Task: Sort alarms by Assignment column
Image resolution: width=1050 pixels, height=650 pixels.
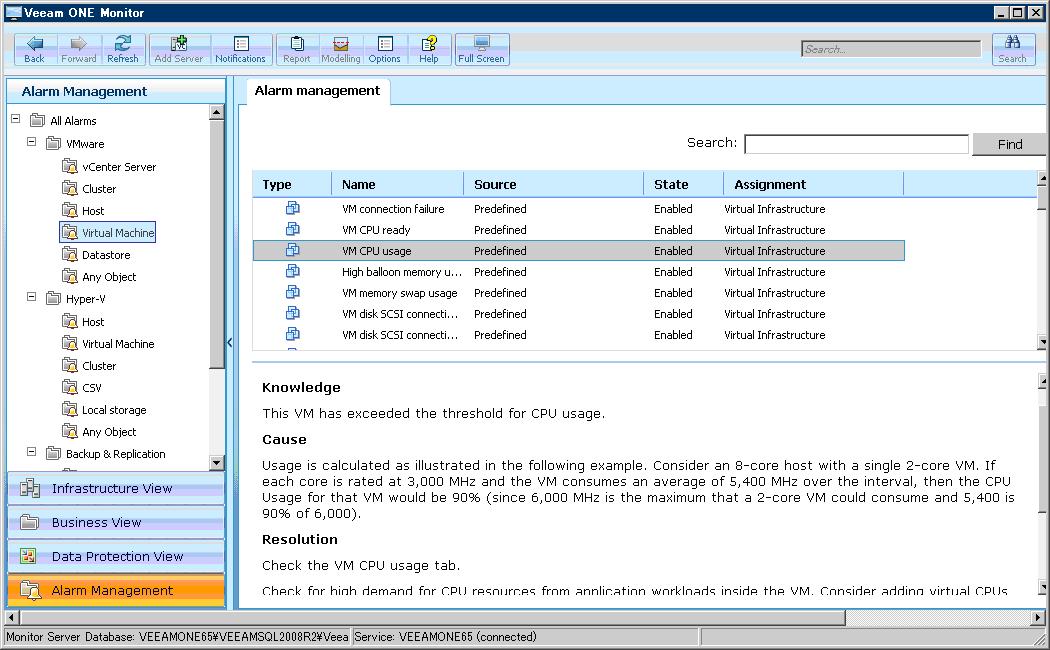Action: click(x=814, y=184)
